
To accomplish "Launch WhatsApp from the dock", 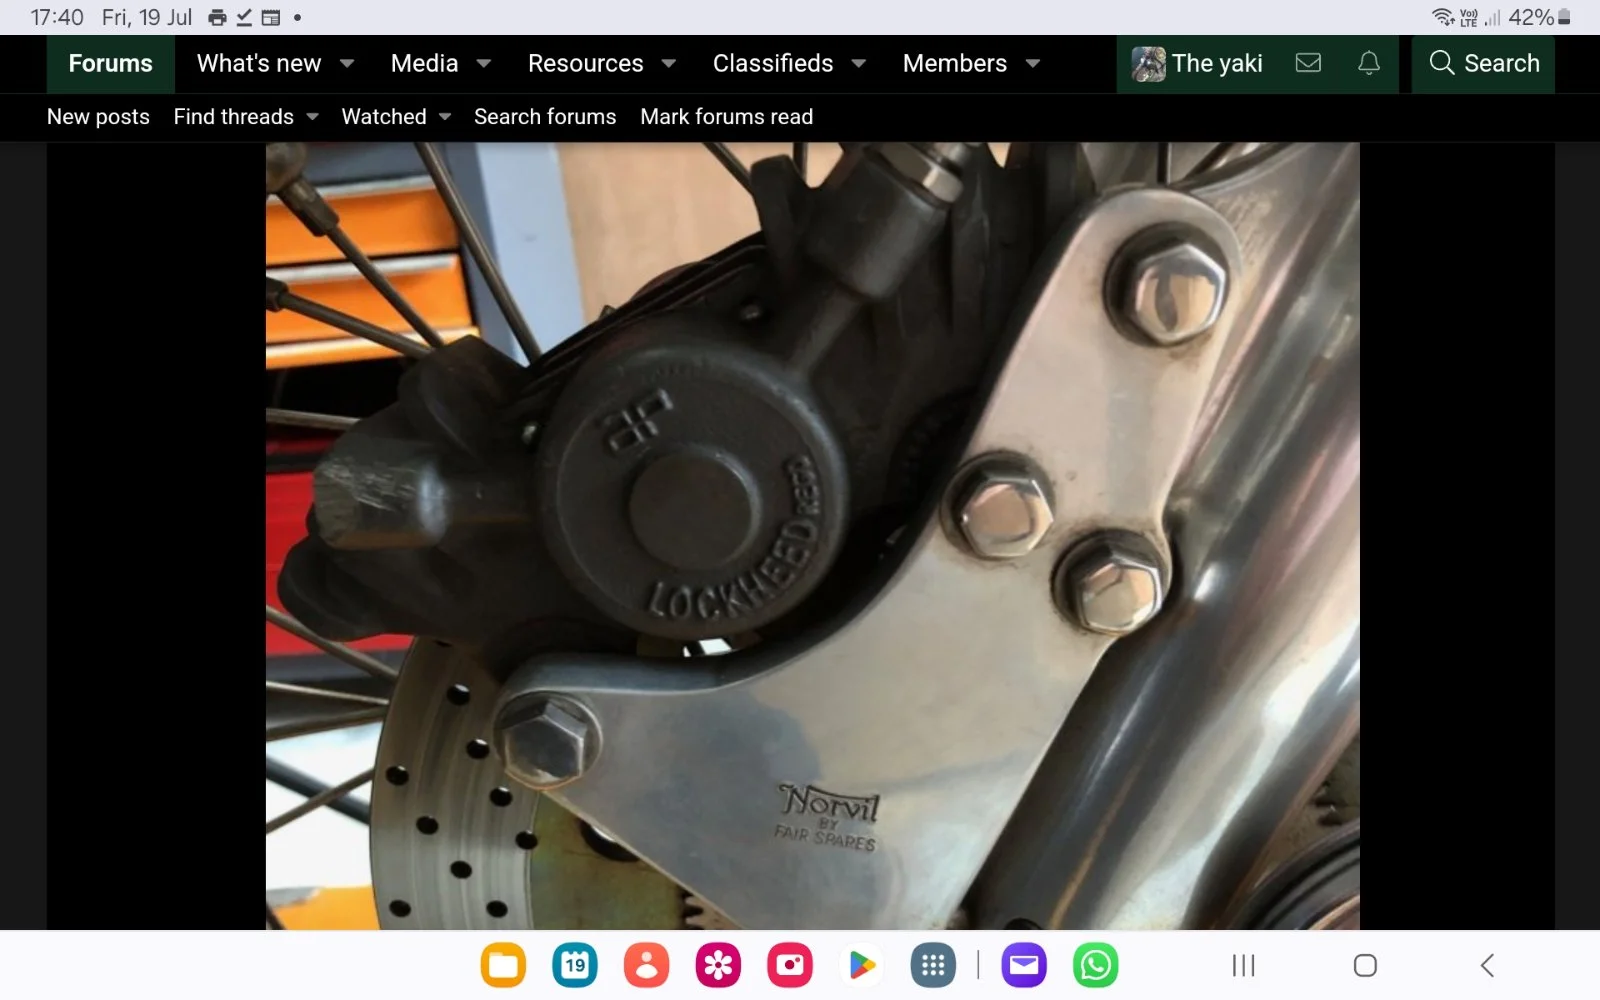I will click(1095, 965).
